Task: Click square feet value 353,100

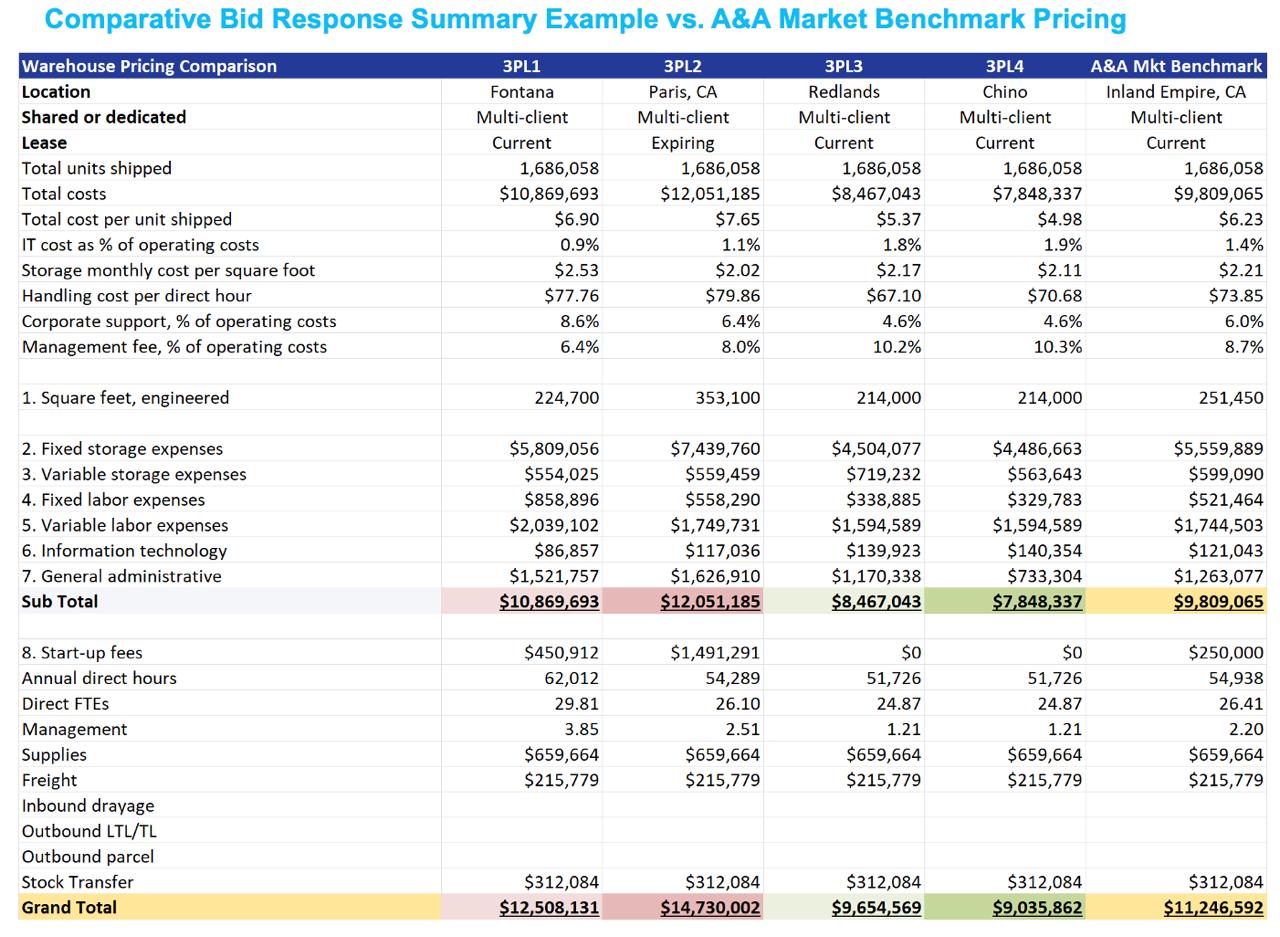Action: [x=728, y=398]
